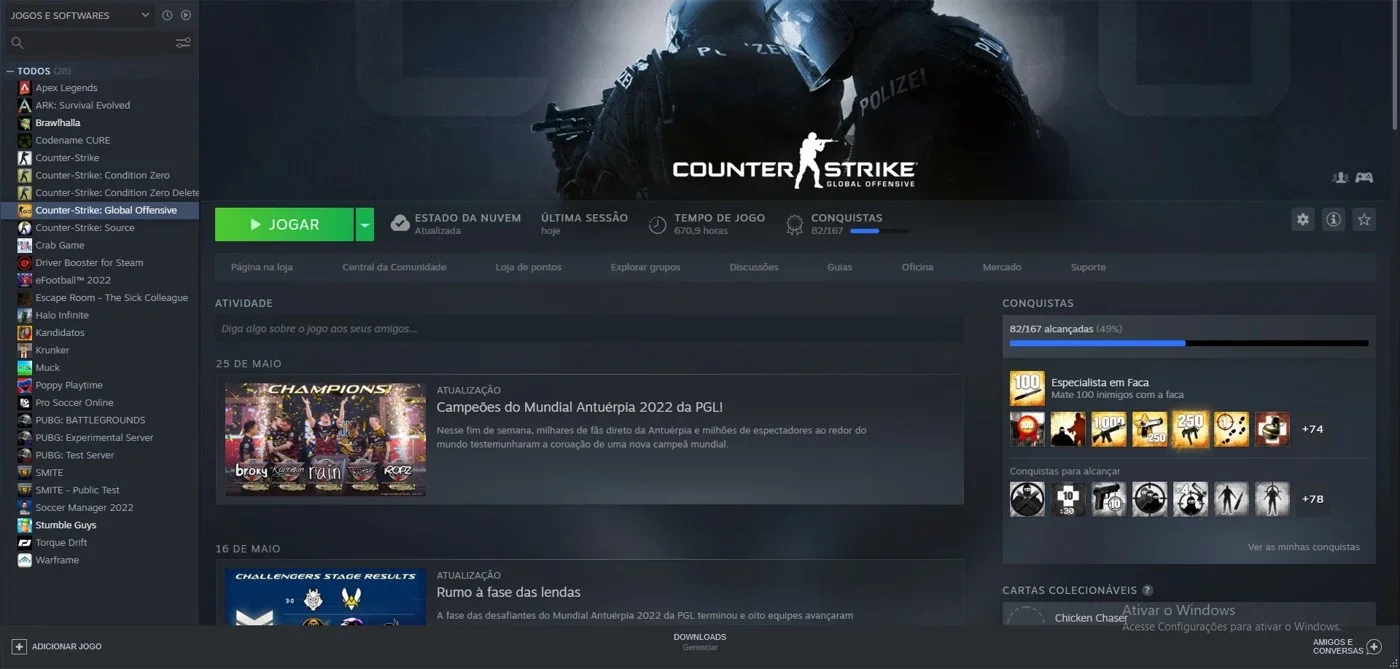Click the 10 :30 cross locked achievement icon
This screenshot has width=1400, height=669.
tap(1068, 499)
